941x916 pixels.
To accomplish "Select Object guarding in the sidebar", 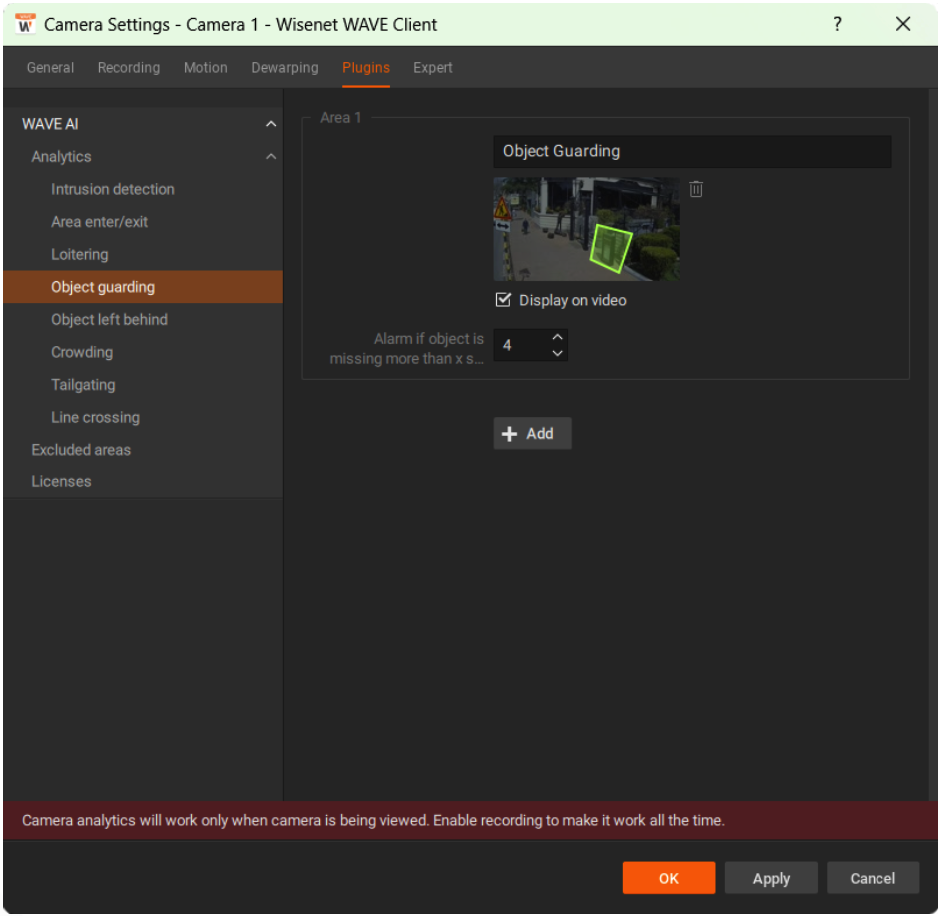I will 143,287.
